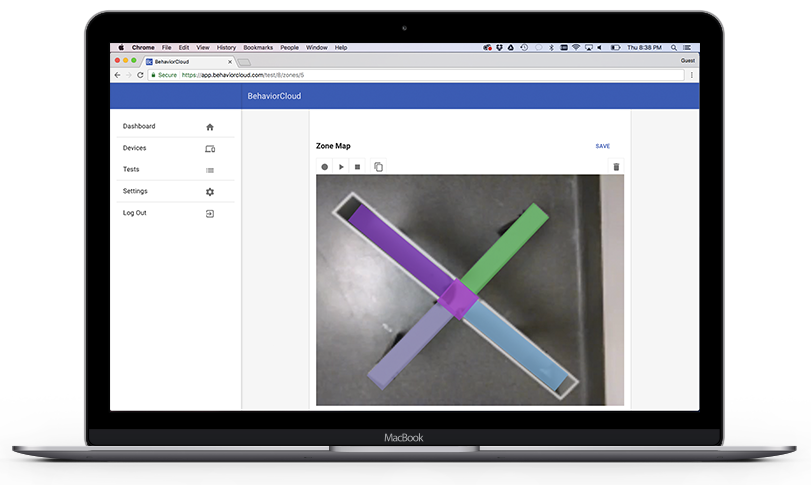Open a new tab in Chrome

(245, 62)
